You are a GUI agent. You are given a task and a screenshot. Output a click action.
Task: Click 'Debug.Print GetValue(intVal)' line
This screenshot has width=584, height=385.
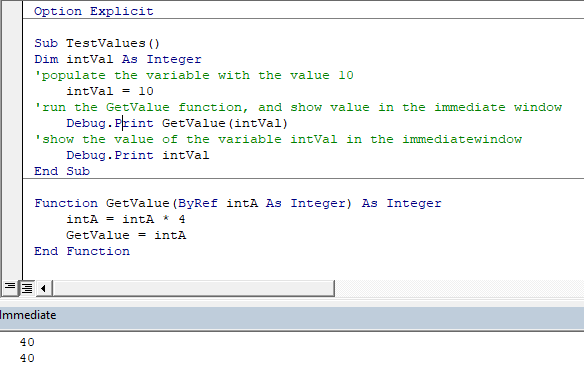[x=177, y=123]
